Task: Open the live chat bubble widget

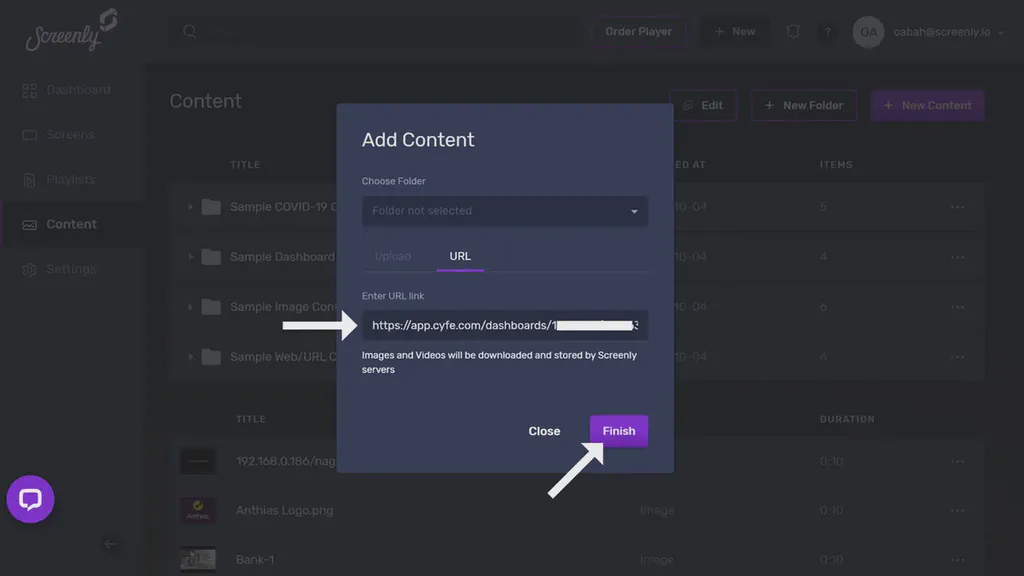Action: [x=30, y=499]
